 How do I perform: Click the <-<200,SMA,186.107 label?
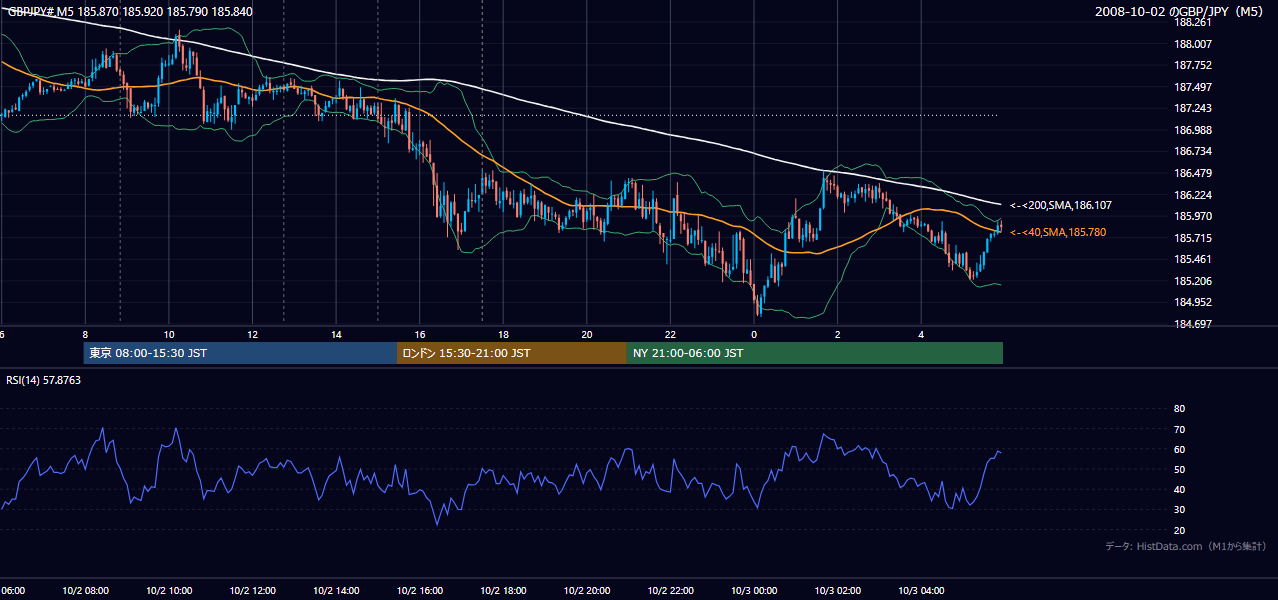[1060, 205]
